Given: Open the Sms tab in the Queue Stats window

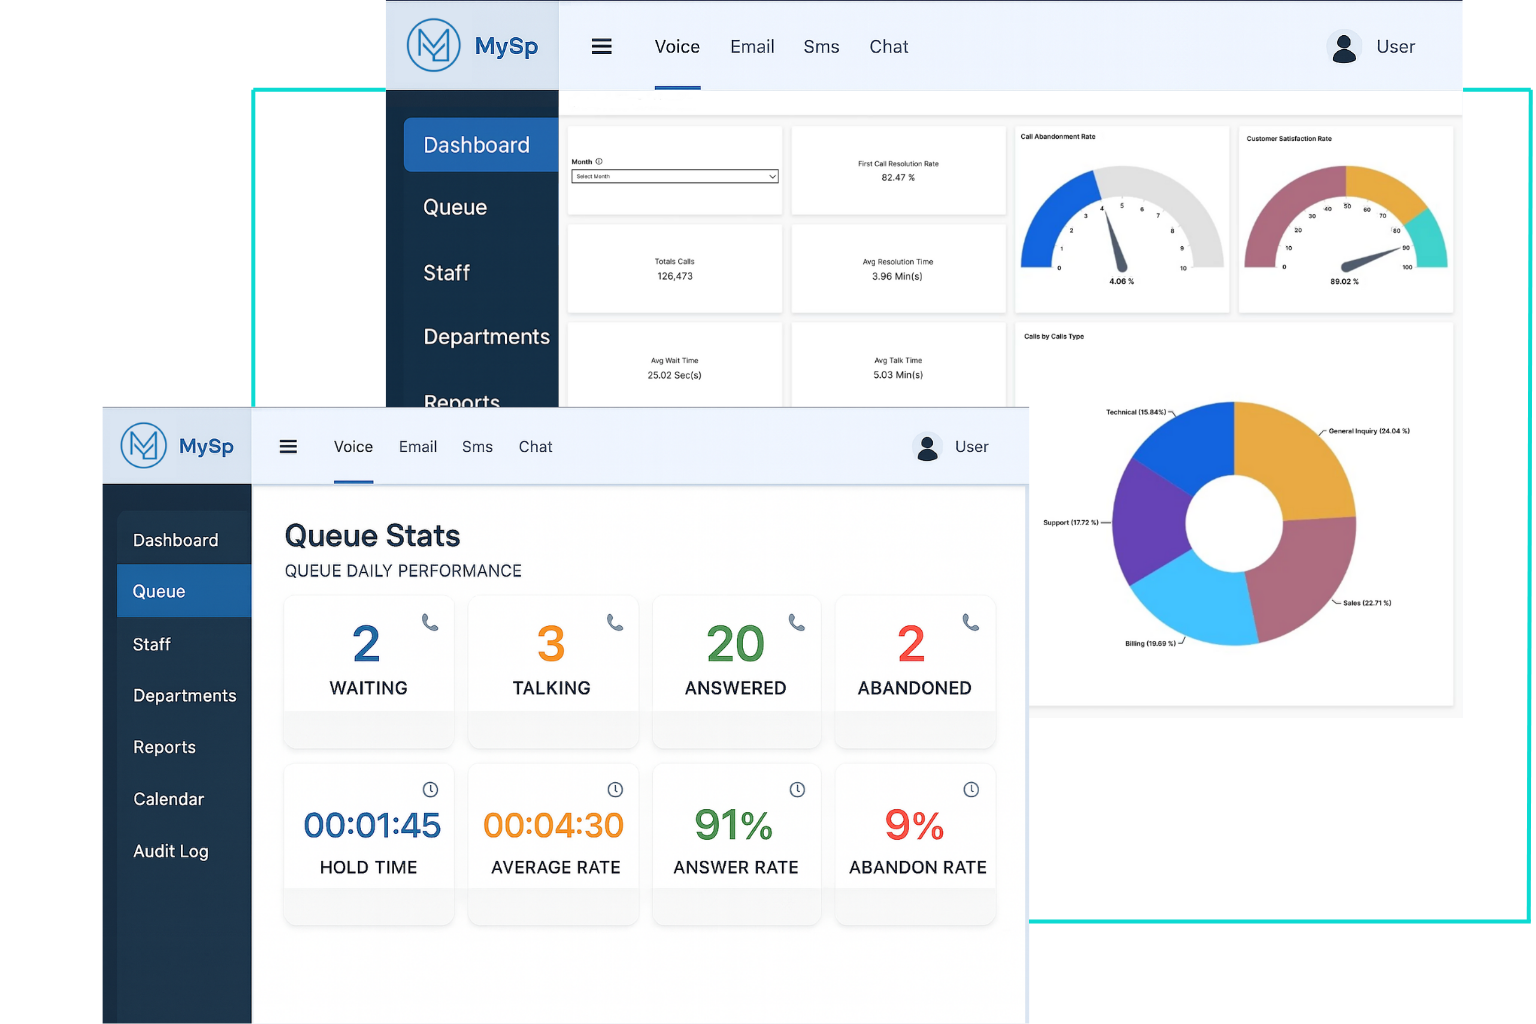Looking at the screenshot, I should tap(477, 447).
